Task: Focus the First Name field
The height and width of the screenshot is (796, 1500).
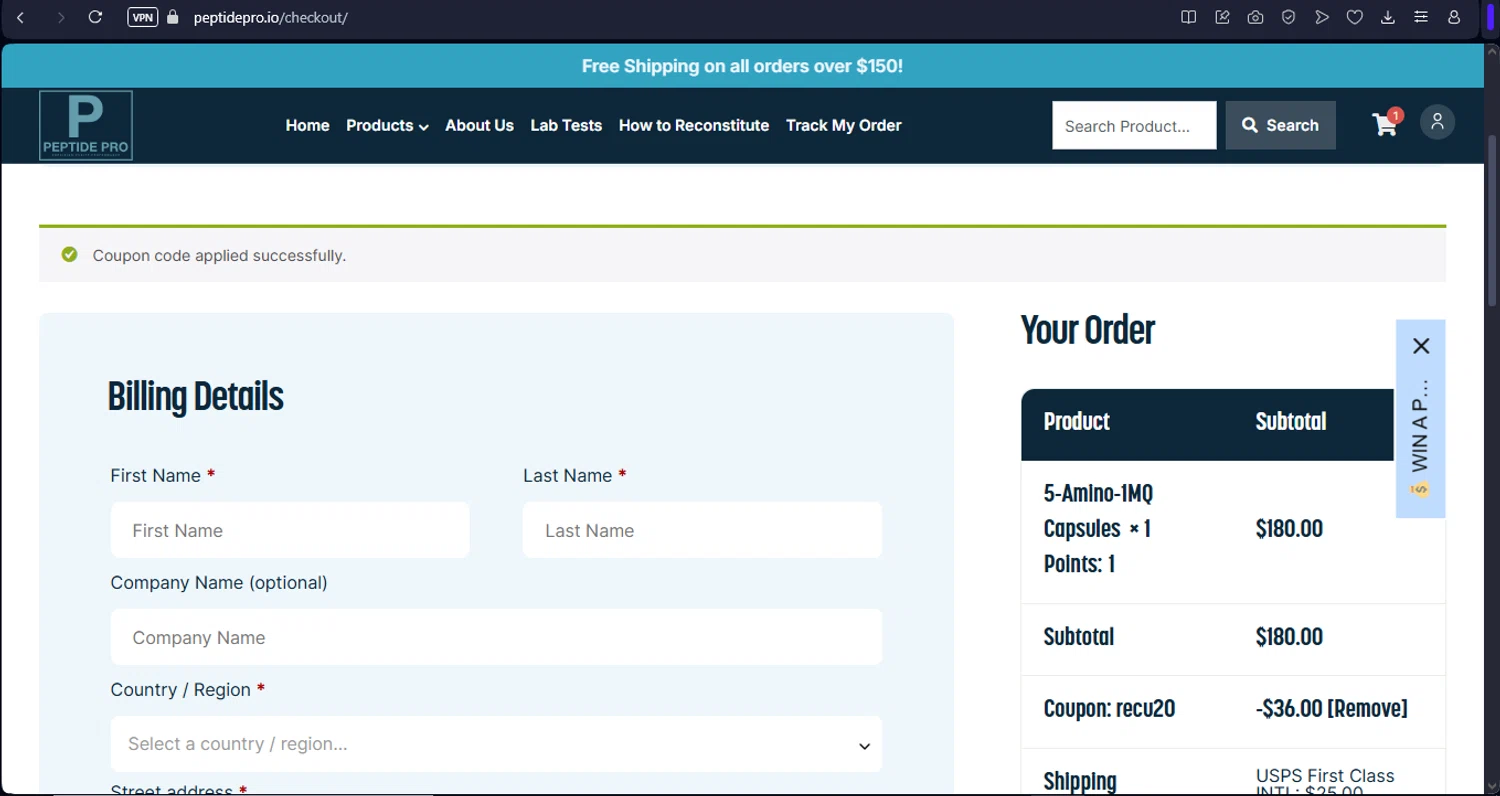Action: [290, 530]
